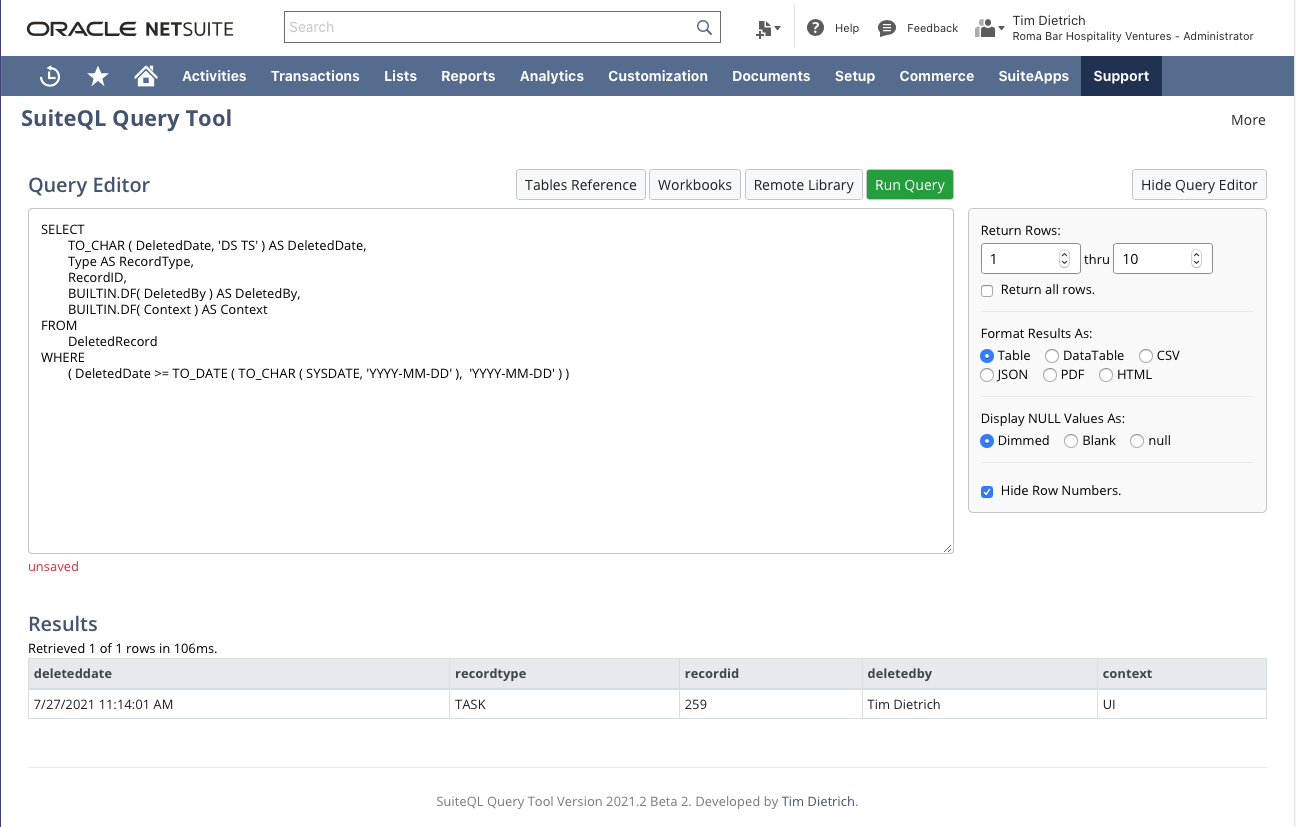This screenshot has height=827, width=1296.
Task: Click the deleteddate column header
Action: (x=240, y=674)
